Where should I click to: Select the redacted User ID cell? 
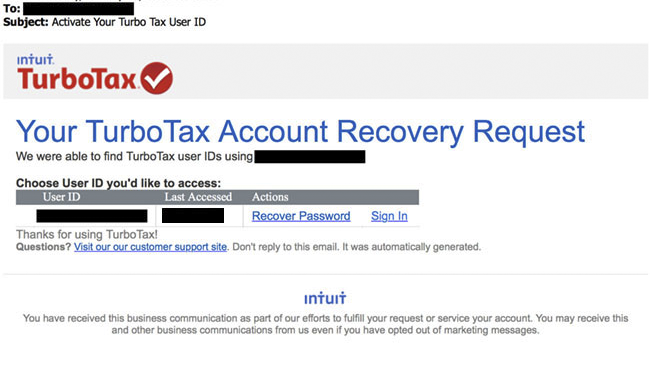pyautogui.click(x=92, y=216)
